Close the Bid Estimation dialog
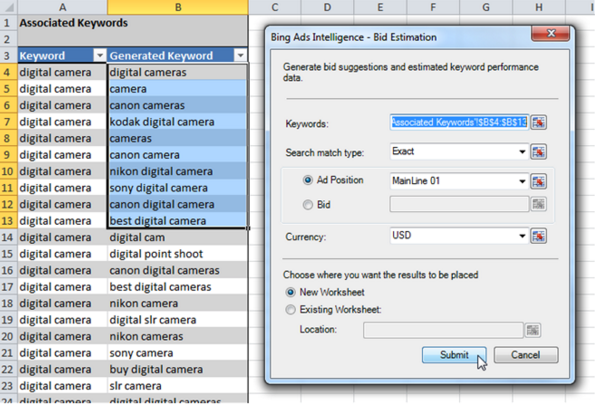The width and height of the screenshot is (595, 406). coord(551,33)
